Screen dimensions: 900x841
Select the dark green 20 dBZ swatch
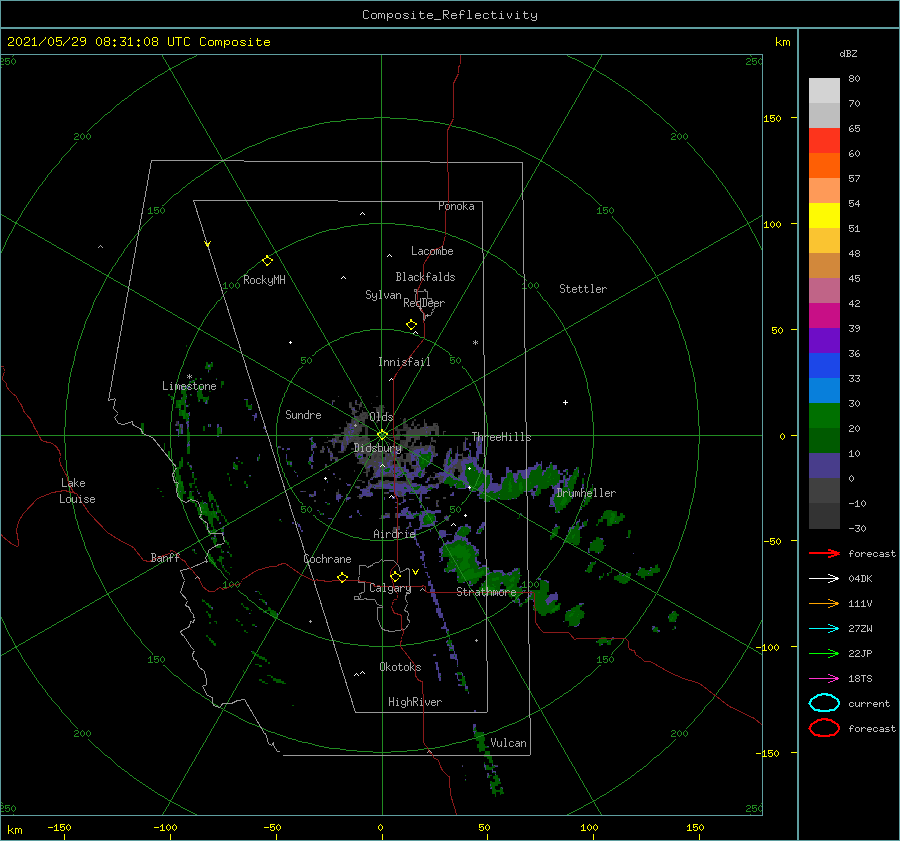pos(824,440)
